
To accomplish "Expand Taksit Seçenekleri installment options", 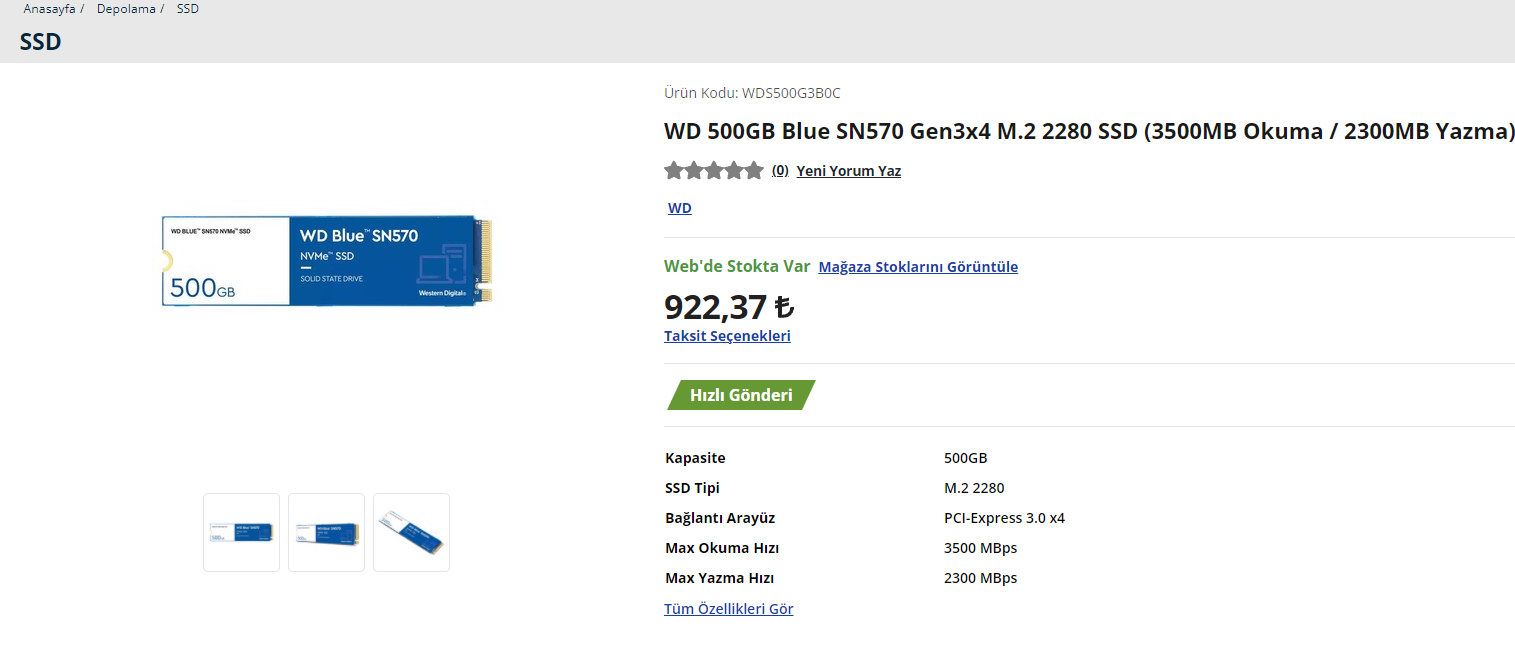I will pos(727,336).
